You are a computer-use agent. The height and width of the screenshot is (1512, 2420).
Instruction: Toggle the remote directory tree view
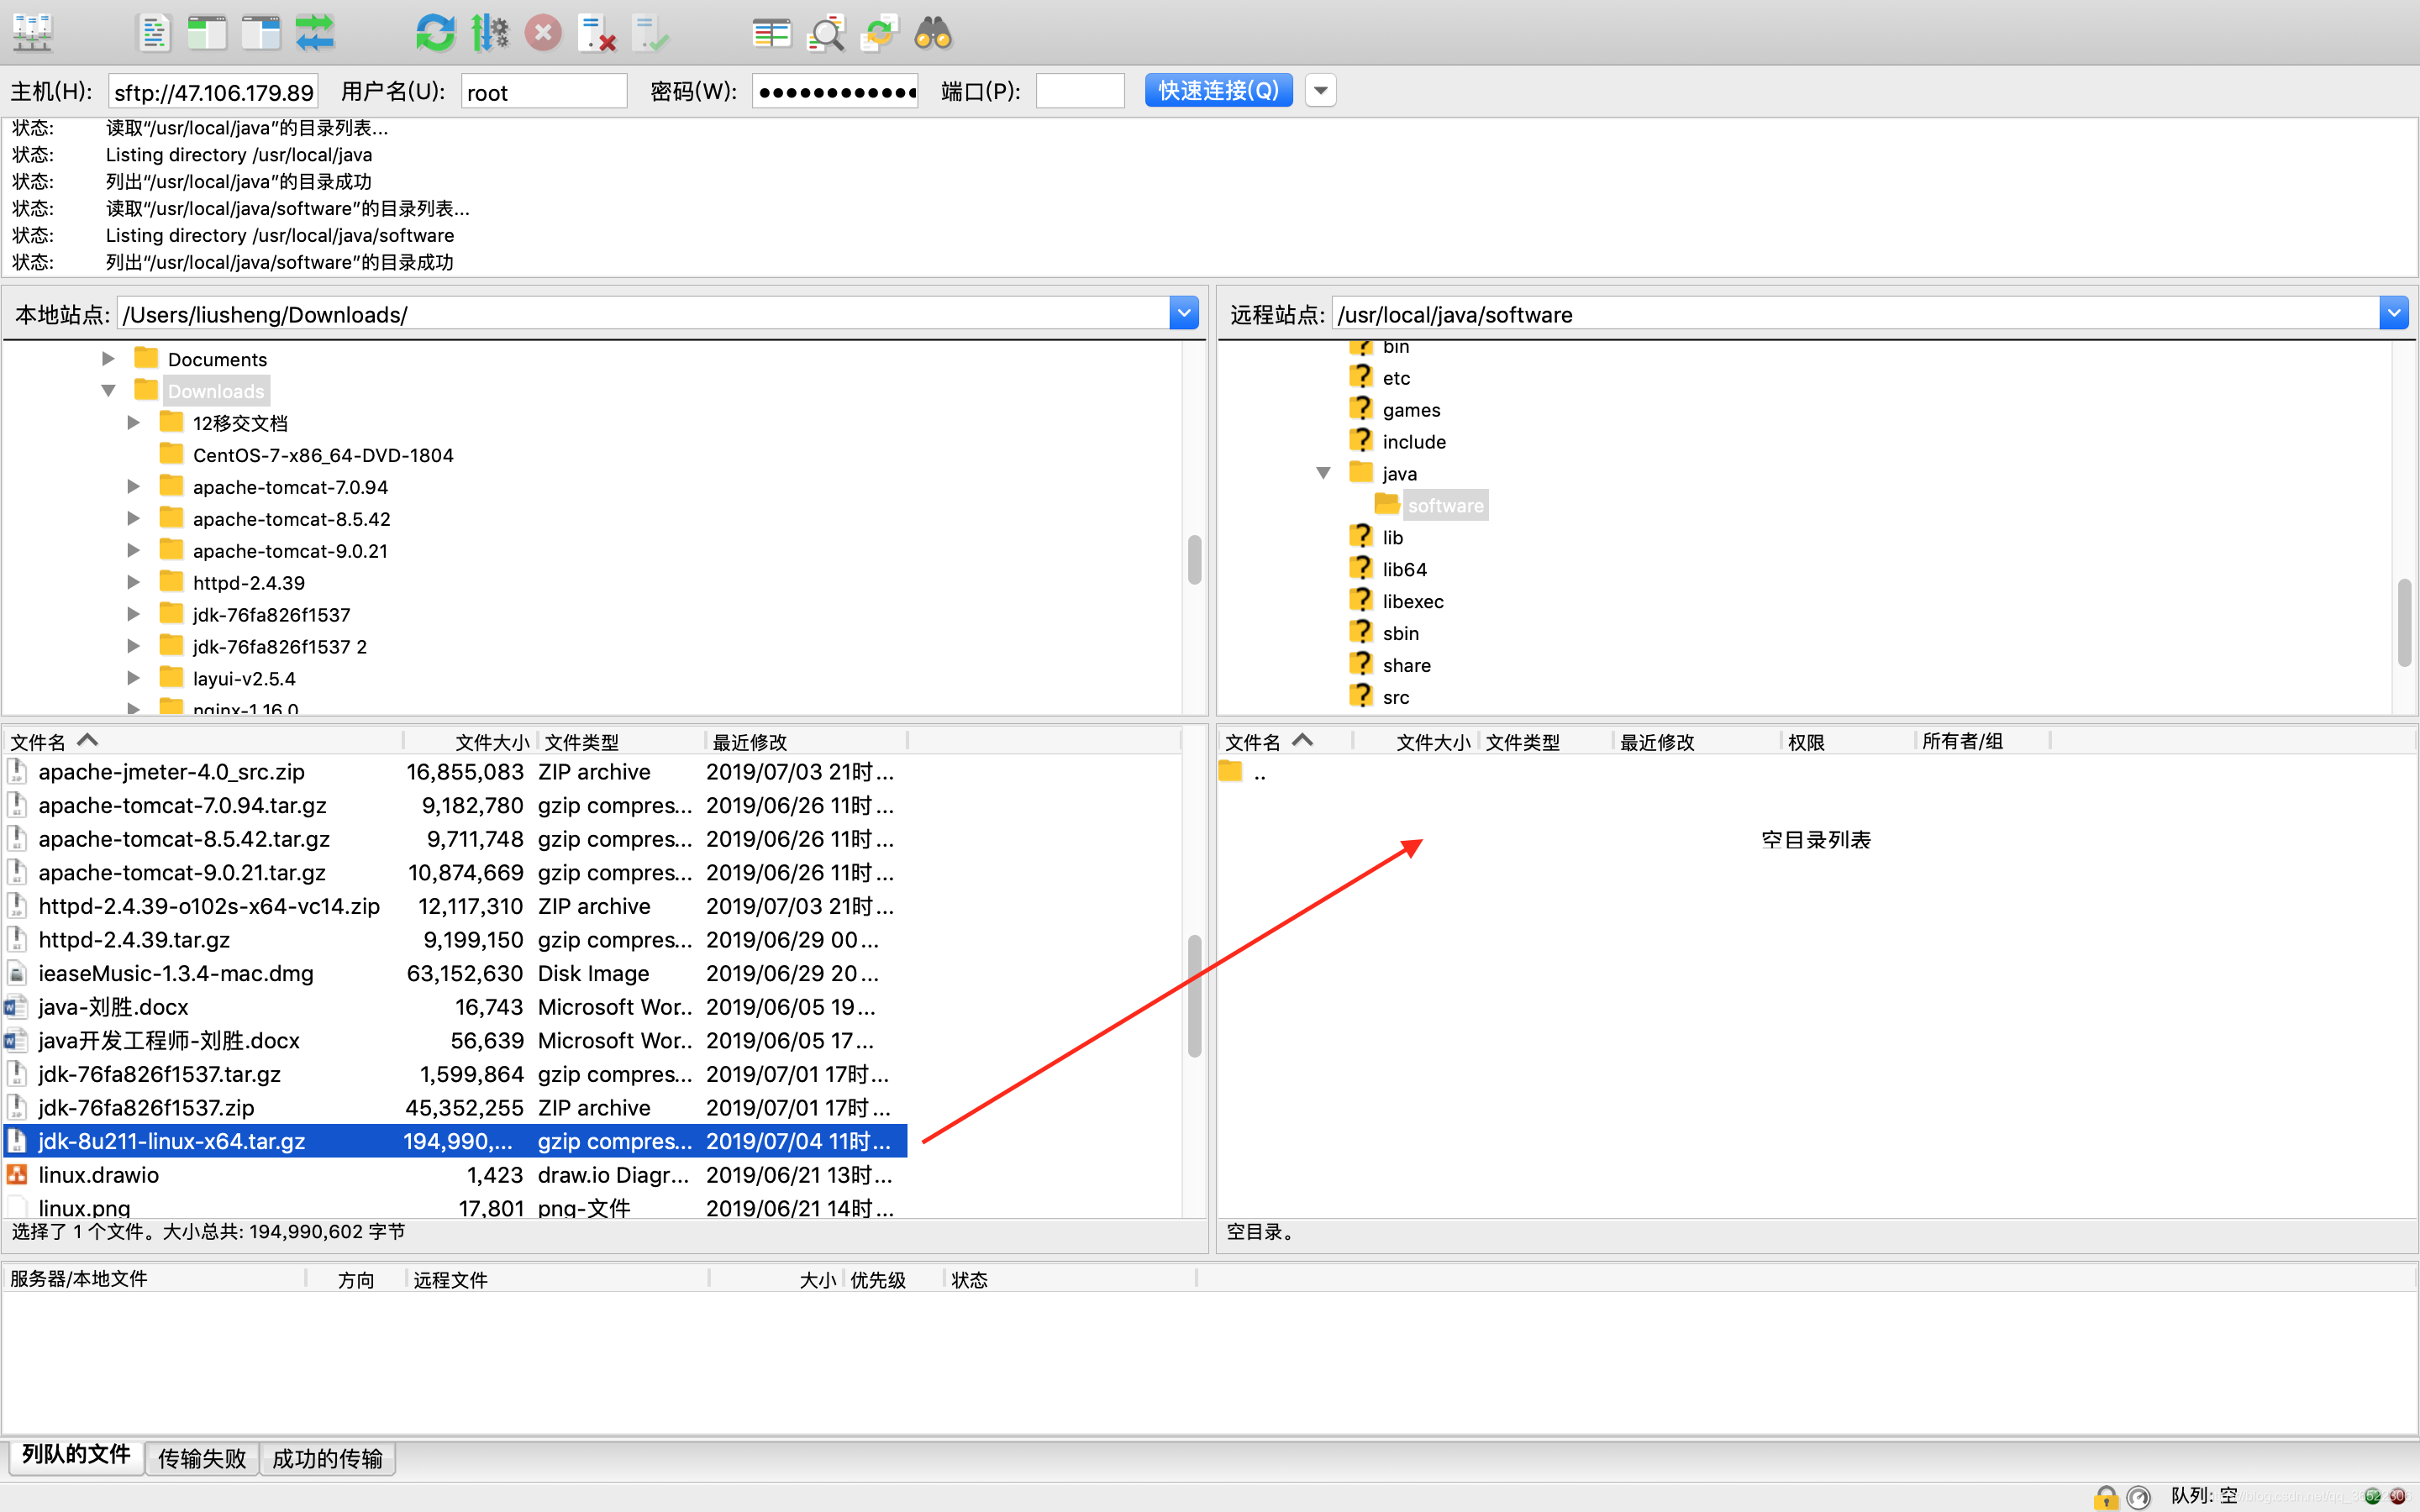pyautogui.click(x=261, y=33)
